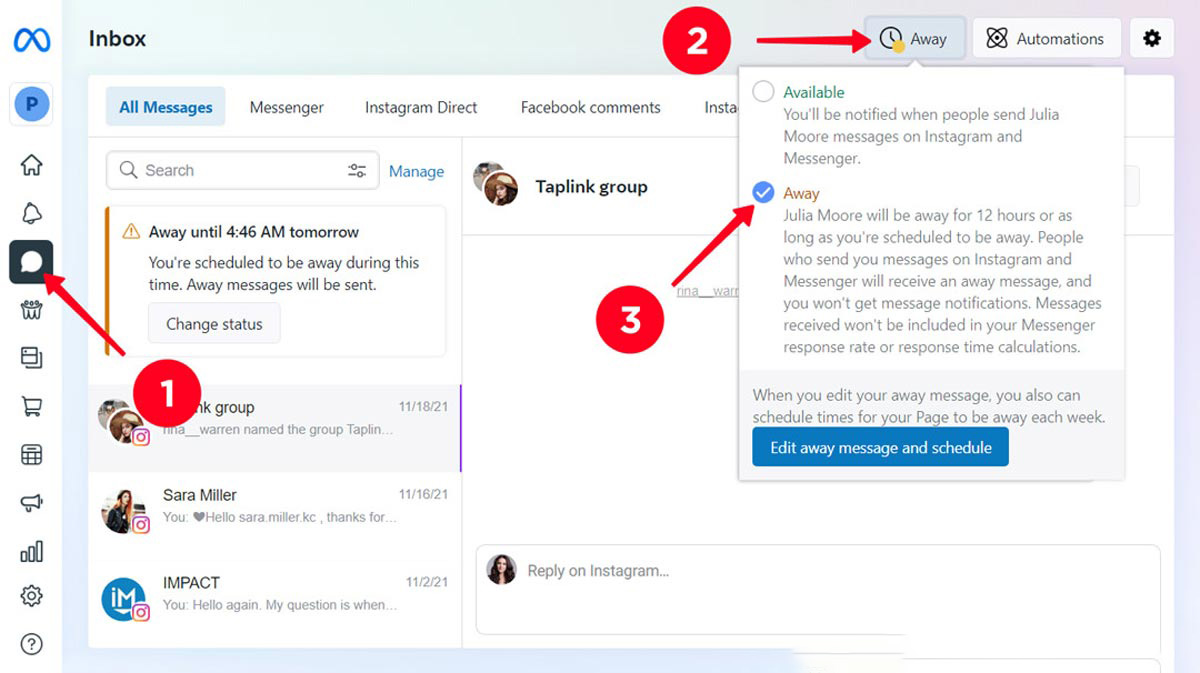Viewport: 1200px width, 673px height.
Task: Open the Home icon in sidebar
Action: pos(31,165)
